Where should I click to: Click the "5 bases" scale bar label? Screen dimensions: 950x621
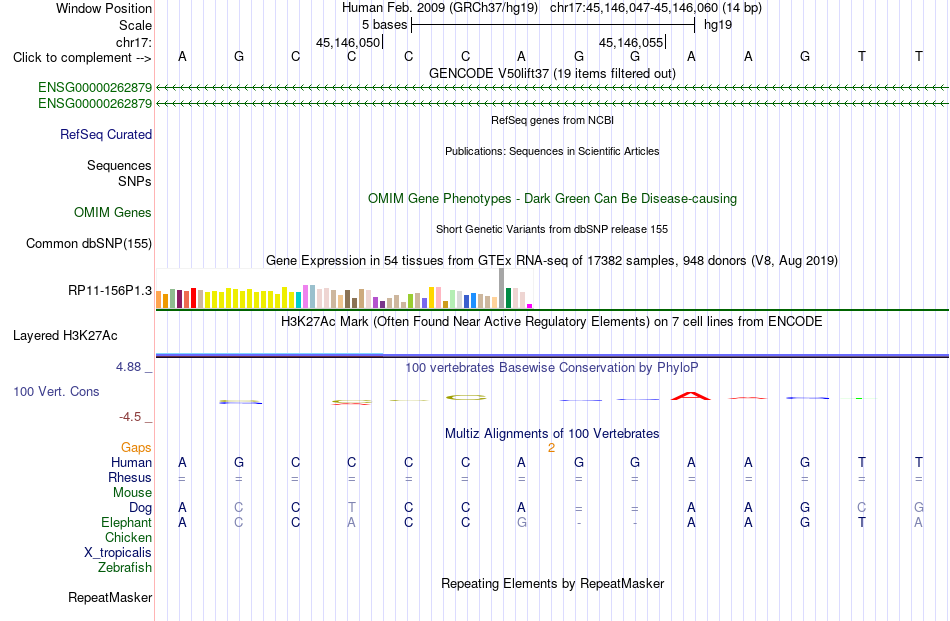coord(385,25)
